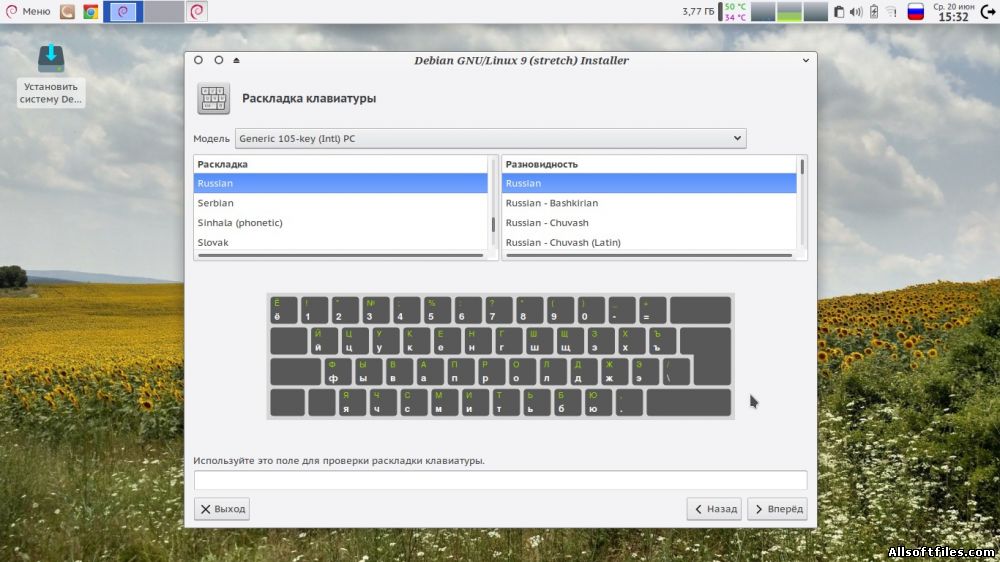The height and width of the screenshot is (562, 1000).
Task: Open the wireless network warning tray icon
Action: (891, 11)
